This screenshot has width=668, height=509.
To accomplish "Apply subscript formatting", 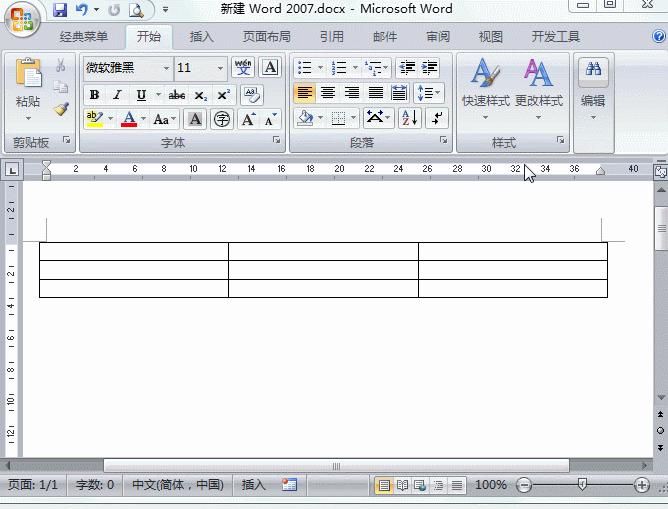I will [200, 95].
